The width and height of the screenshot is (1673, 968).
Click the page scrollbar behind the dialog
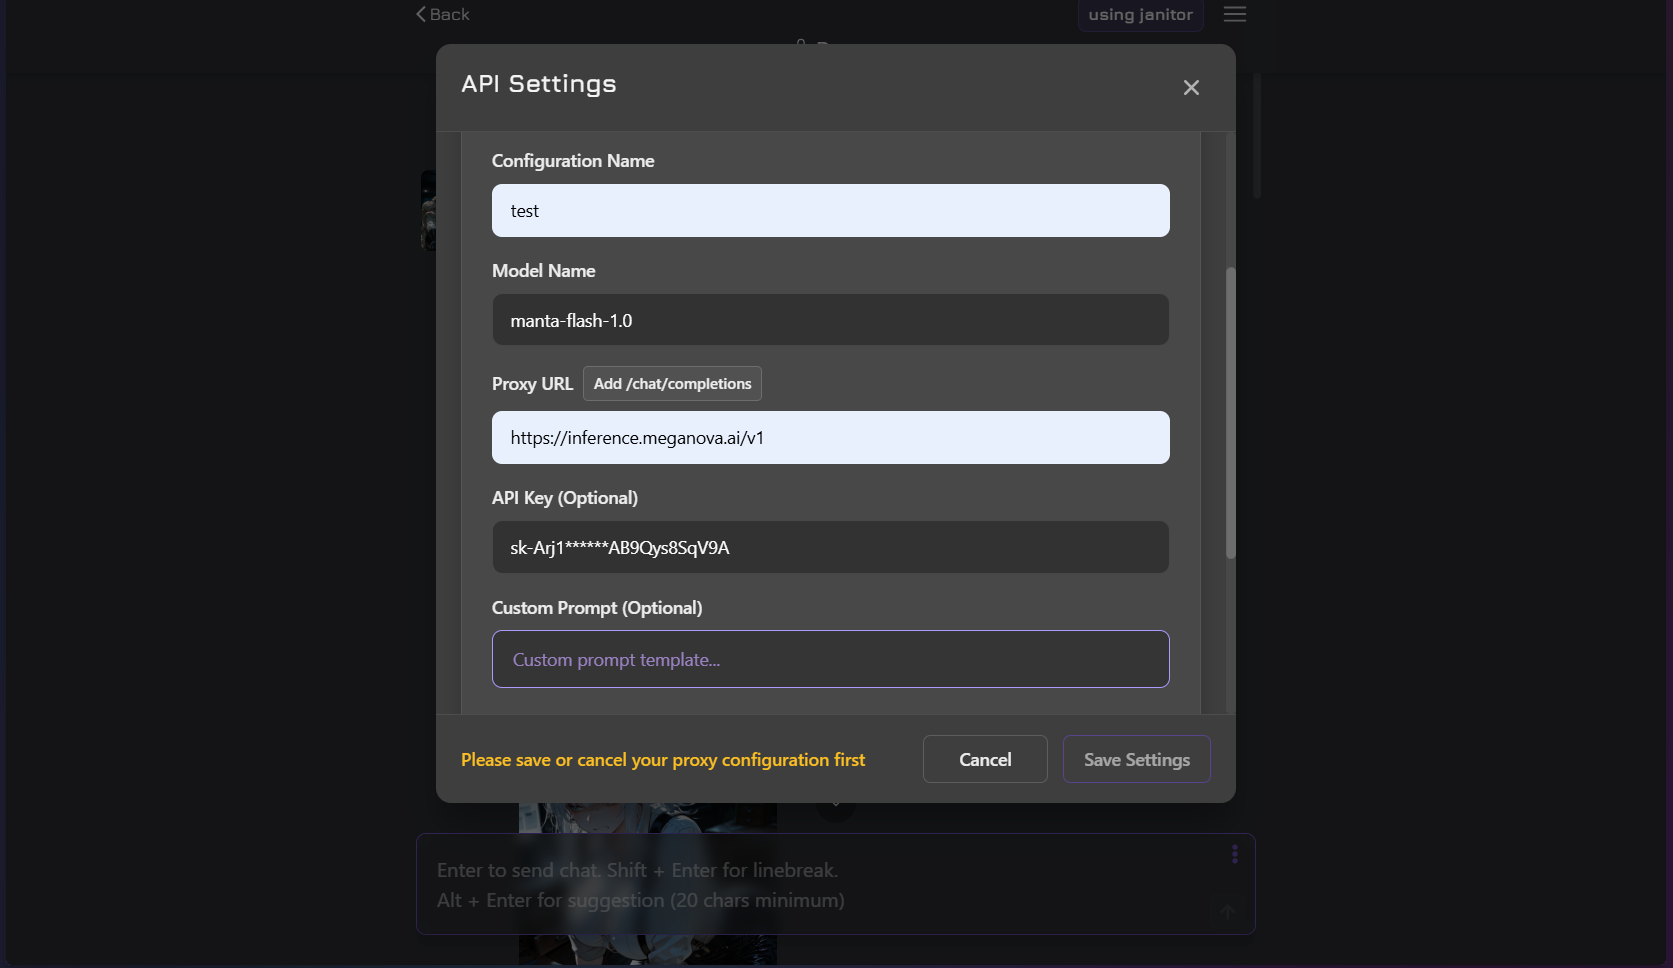(1257, 135)
